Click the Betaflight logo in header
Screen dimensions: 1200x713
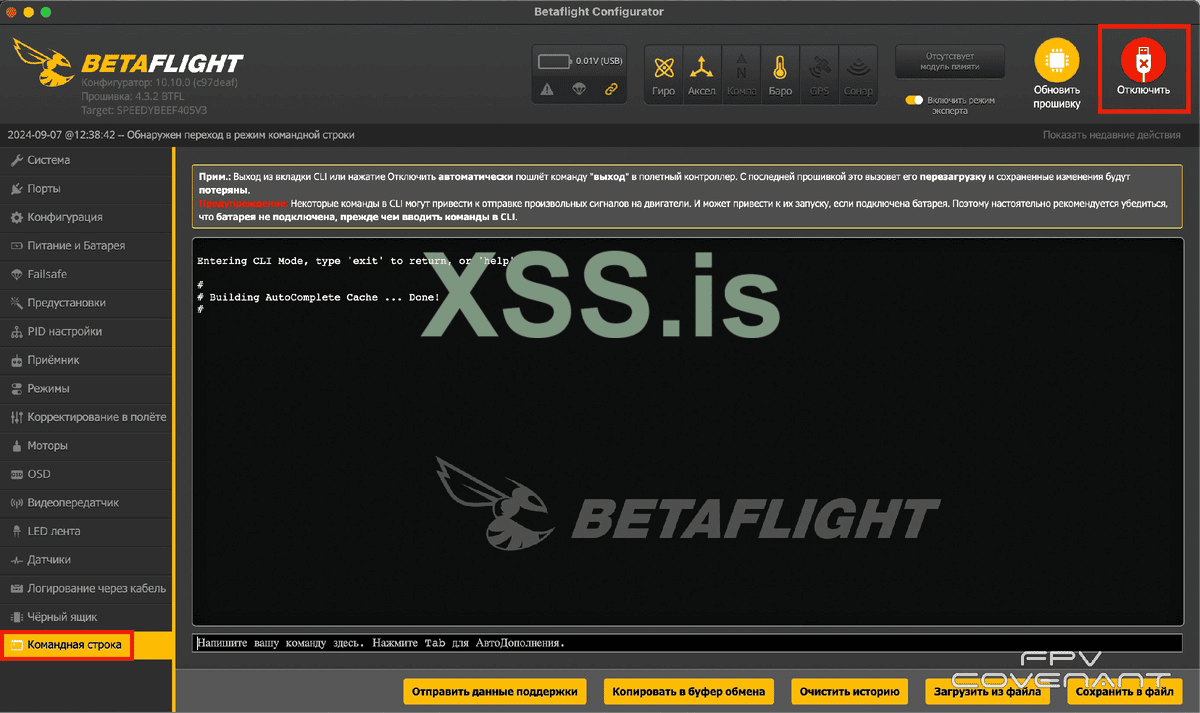[x=127, y=61]
